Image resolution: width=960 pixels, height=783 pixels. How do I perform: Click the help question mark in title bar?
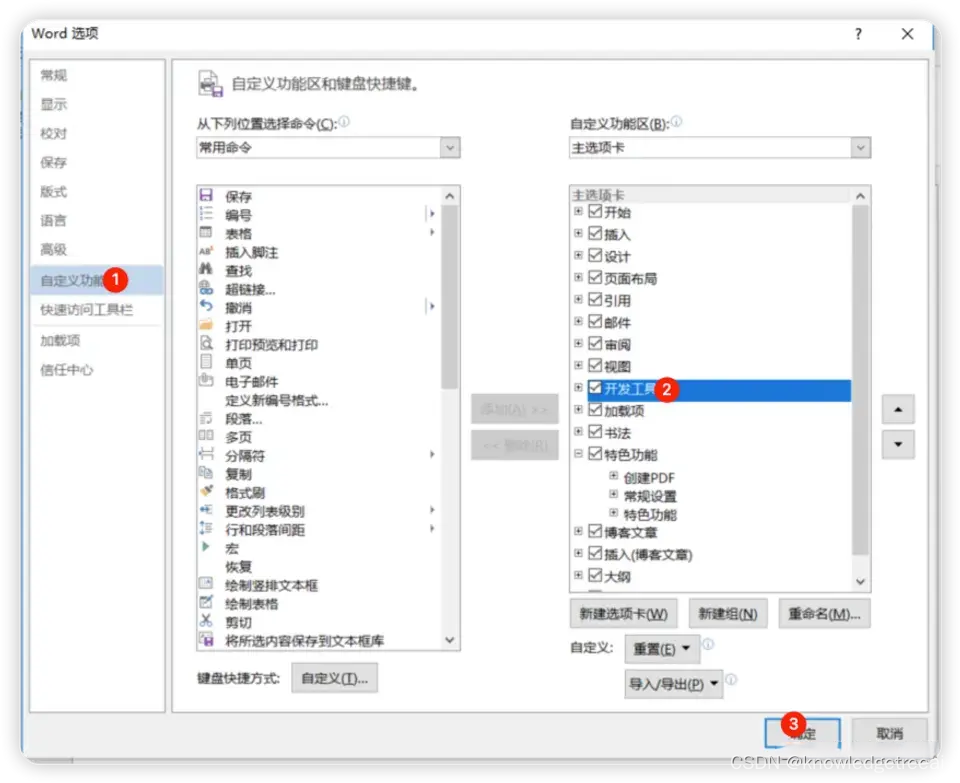(858, 34)
